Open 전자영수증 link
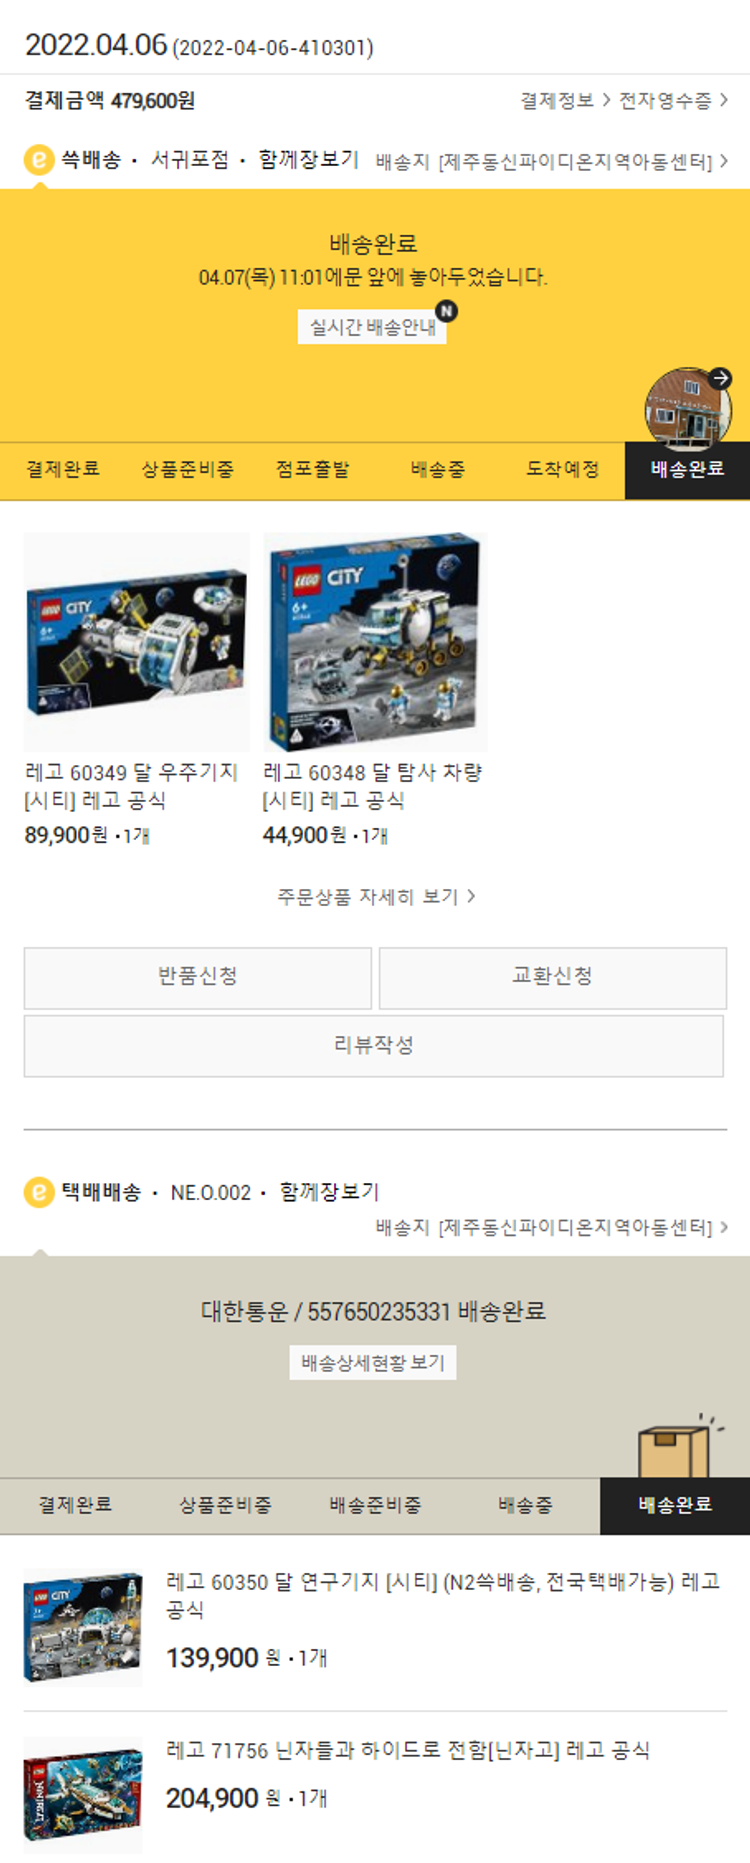This screenshot has height=1863, width=750. coord(673,101)
